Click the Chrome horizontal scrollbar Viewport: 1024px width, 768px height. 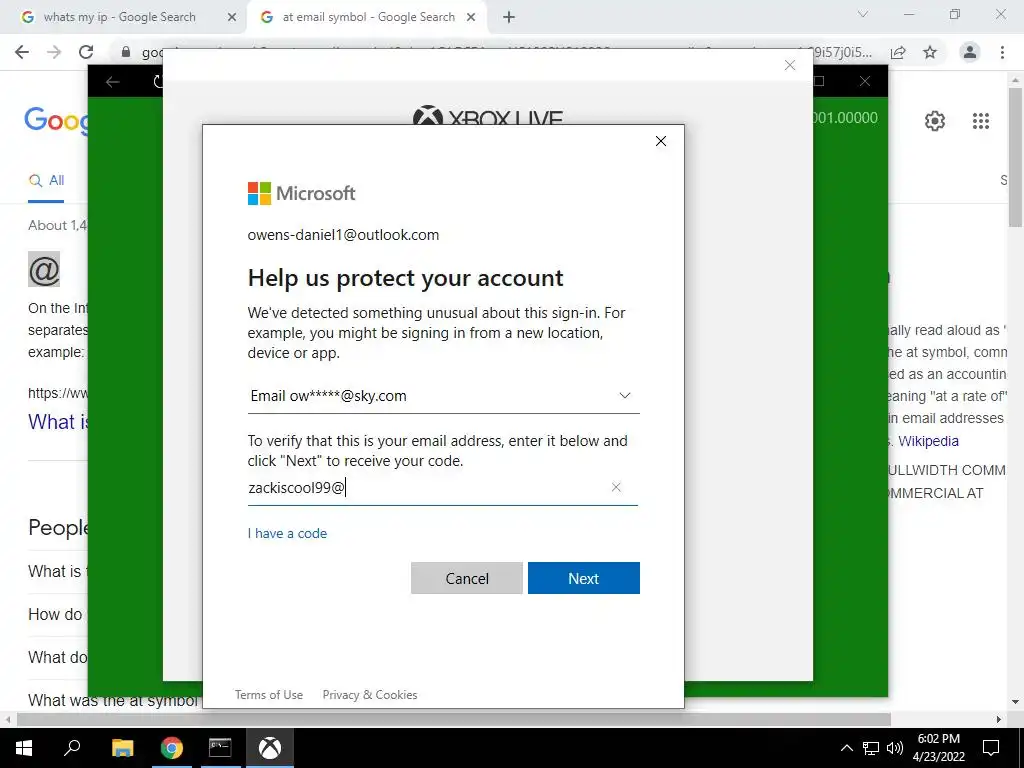tap(454, 719)
